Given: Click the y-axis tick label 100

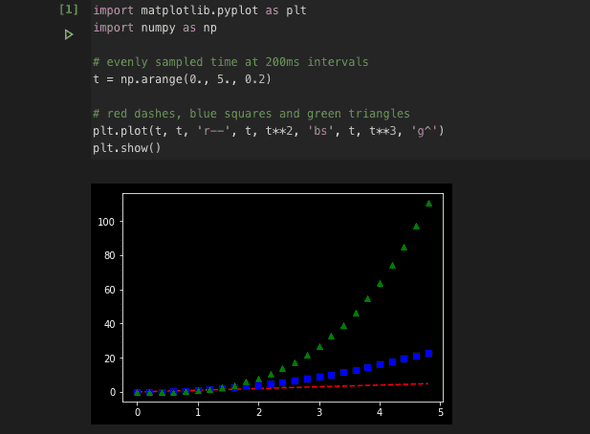Looking at the screenshot, I should coord(106,222).
